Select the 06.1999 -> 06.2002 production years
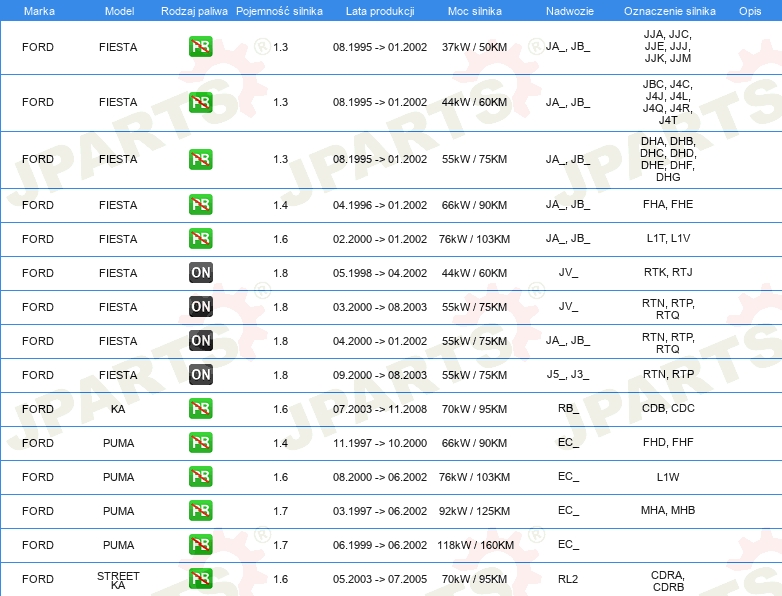Image resolution: width=782 pixels, height=596 pixels. [380, 545]
